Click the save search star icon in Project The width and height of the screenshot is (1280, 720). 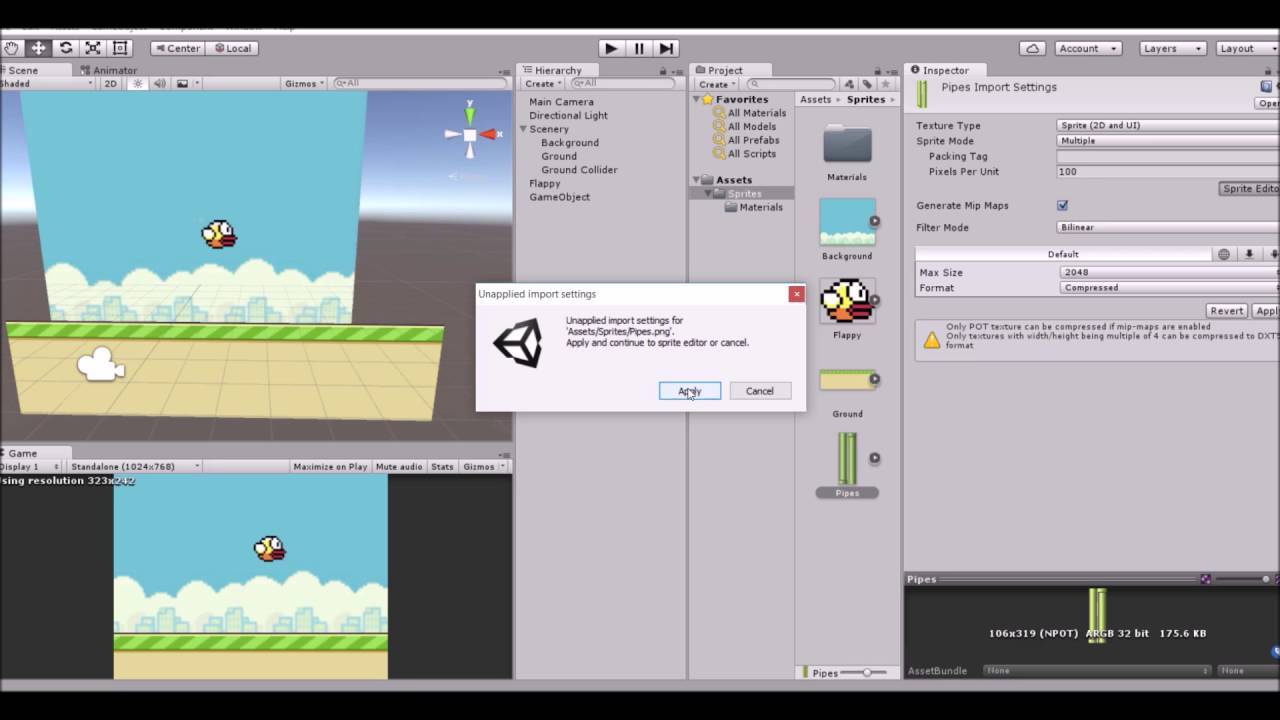[885, 84]
